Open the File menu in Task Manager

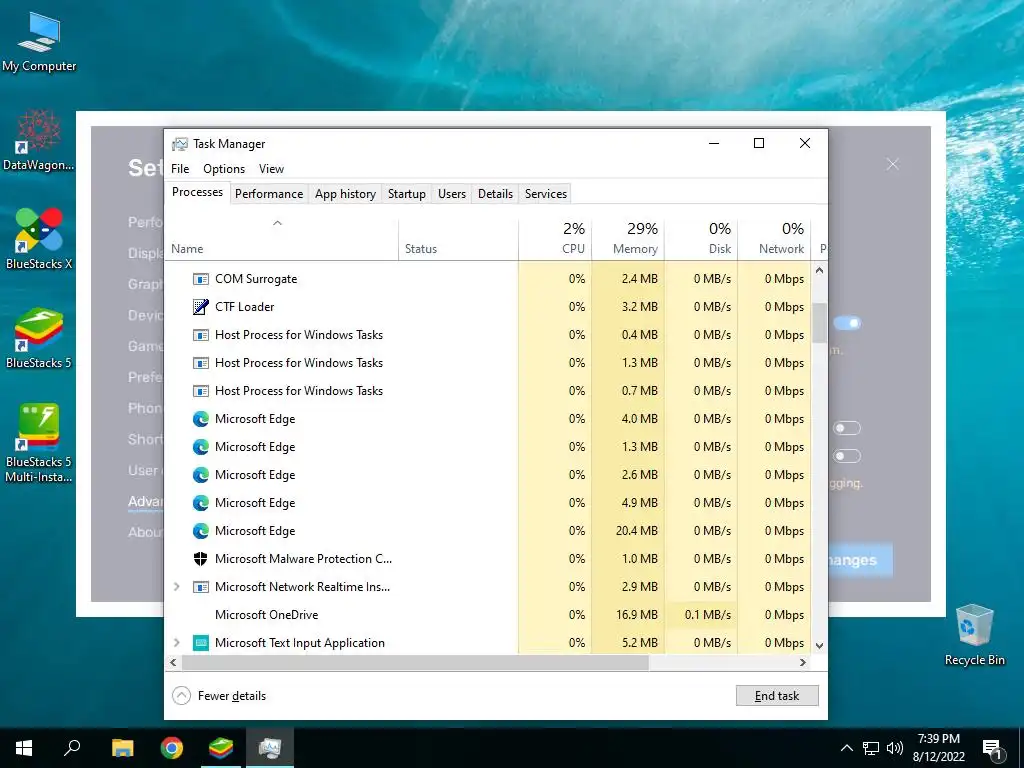180,169
